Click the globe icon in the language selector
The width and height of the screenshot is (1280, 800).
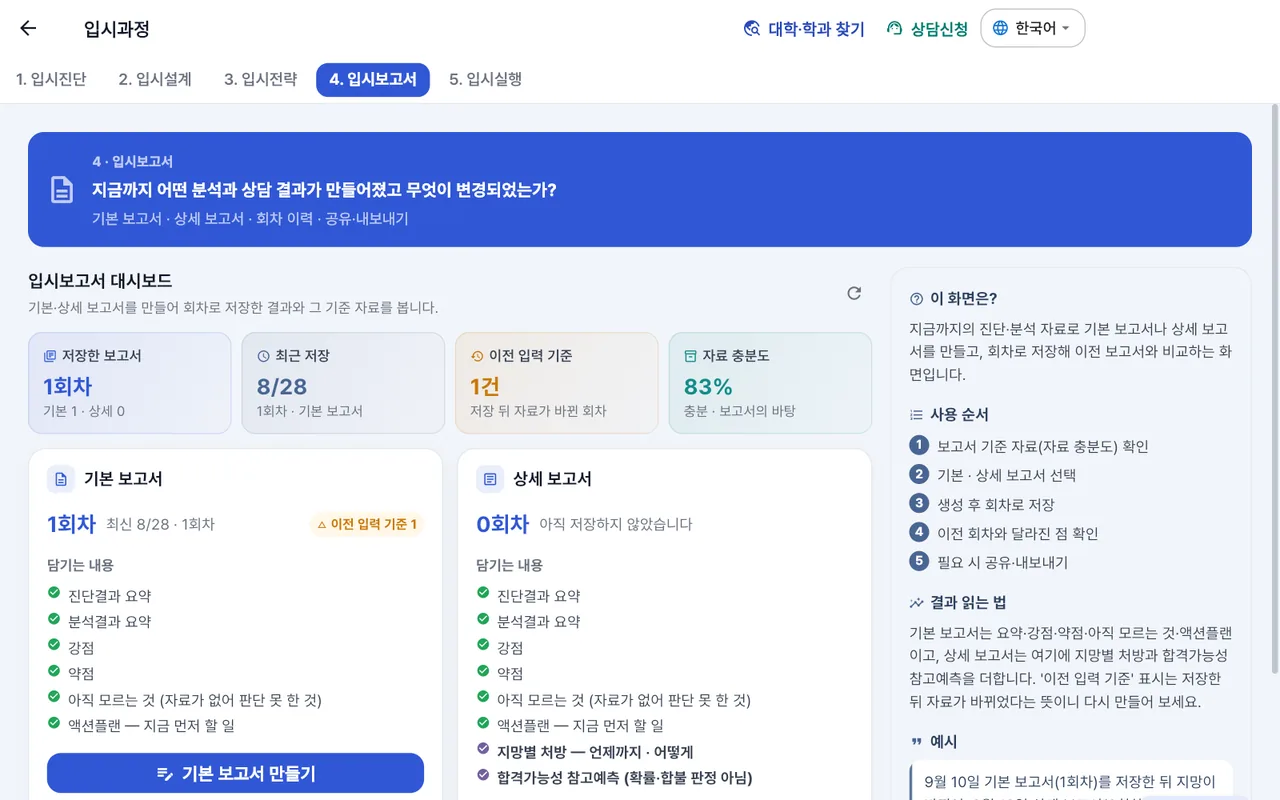[x=1000, y=28]
